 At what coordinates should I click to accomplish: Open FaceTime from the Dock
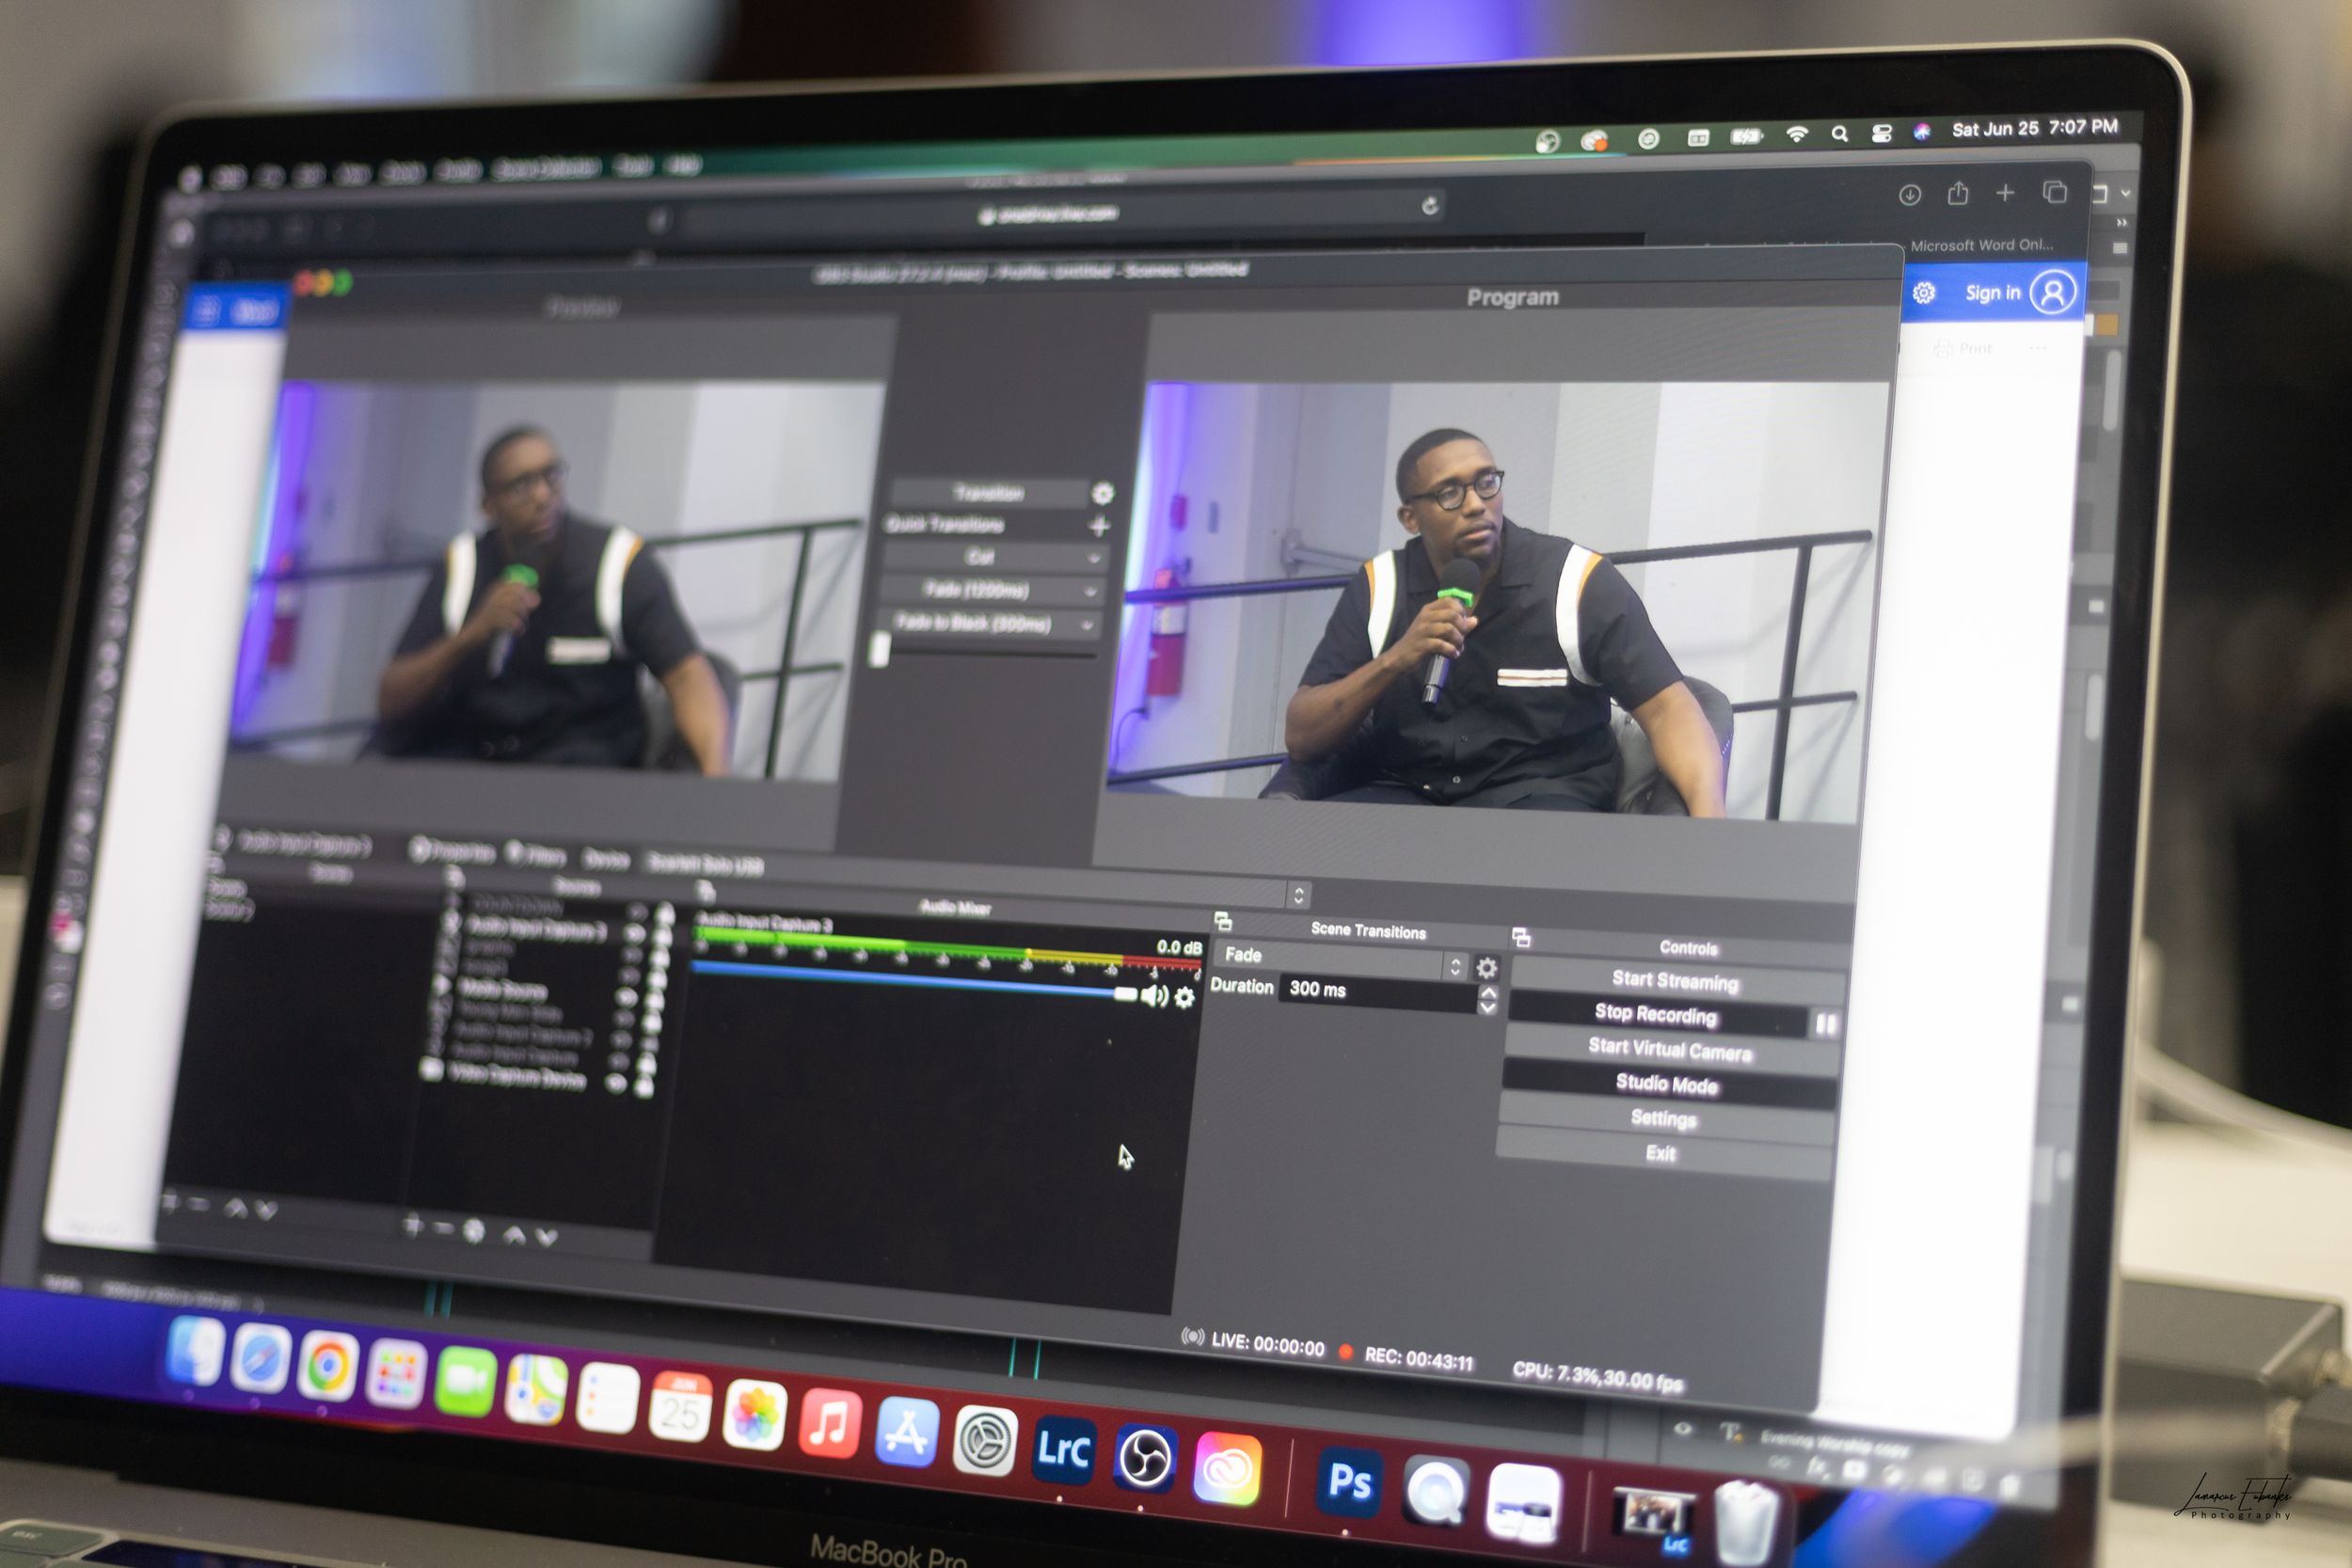pos(466,1382)
